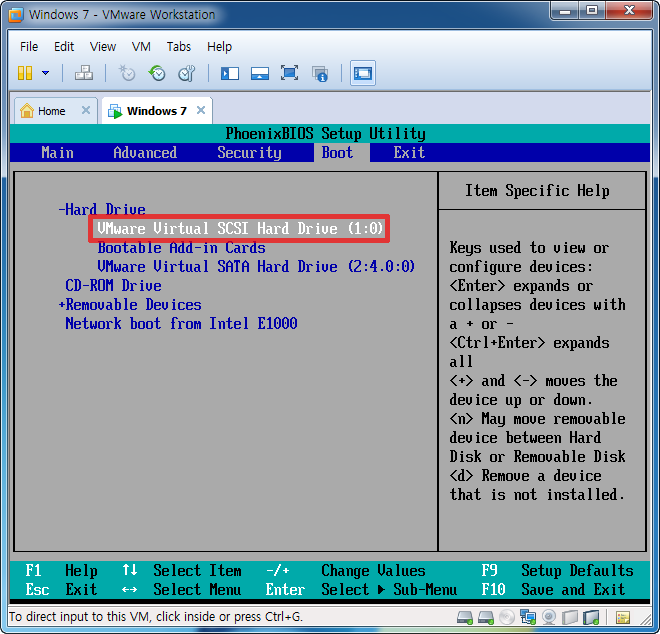This screenshot has height=634, width=660.
Task: Open the Snapshot Manager wrench-clock icon
Action: (186, 73)
